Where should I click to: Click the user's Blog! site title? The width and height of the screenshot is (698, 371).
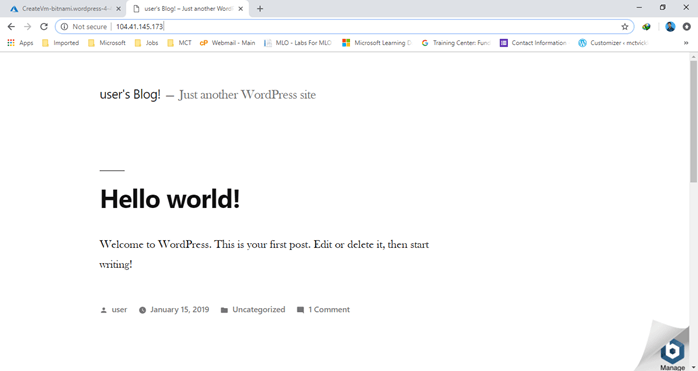coord(130,94)
